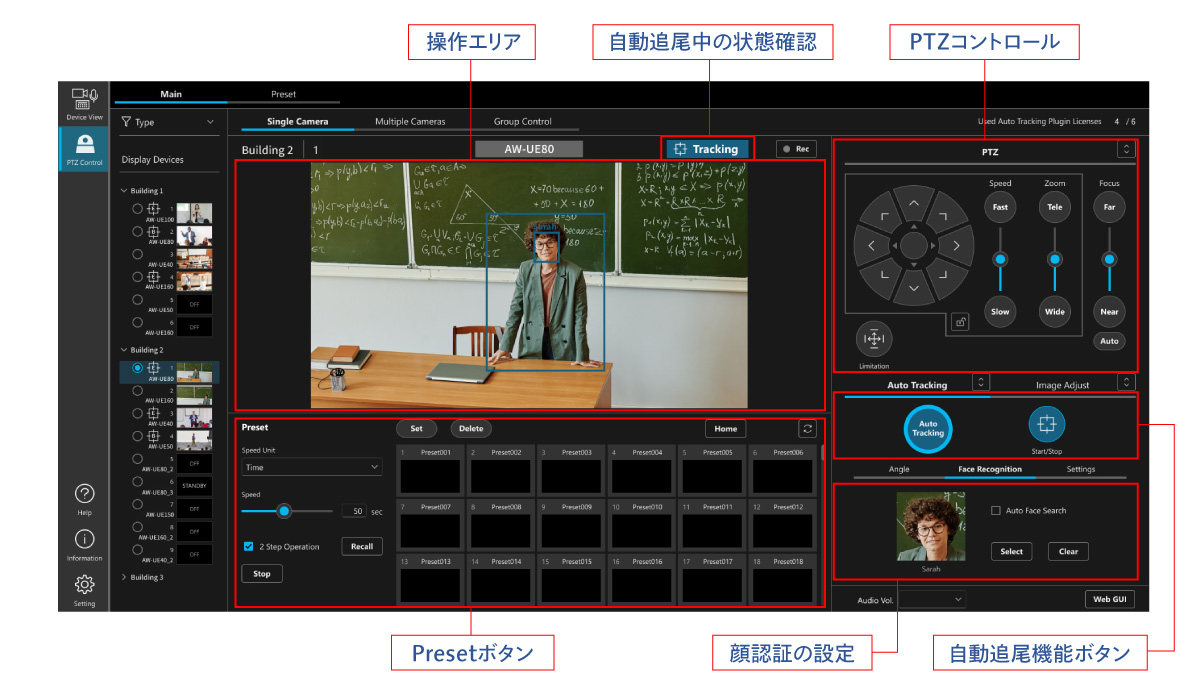Switch to the Multiple Cameras tab
1200x695 pixels.
click(x=410, y=122)
